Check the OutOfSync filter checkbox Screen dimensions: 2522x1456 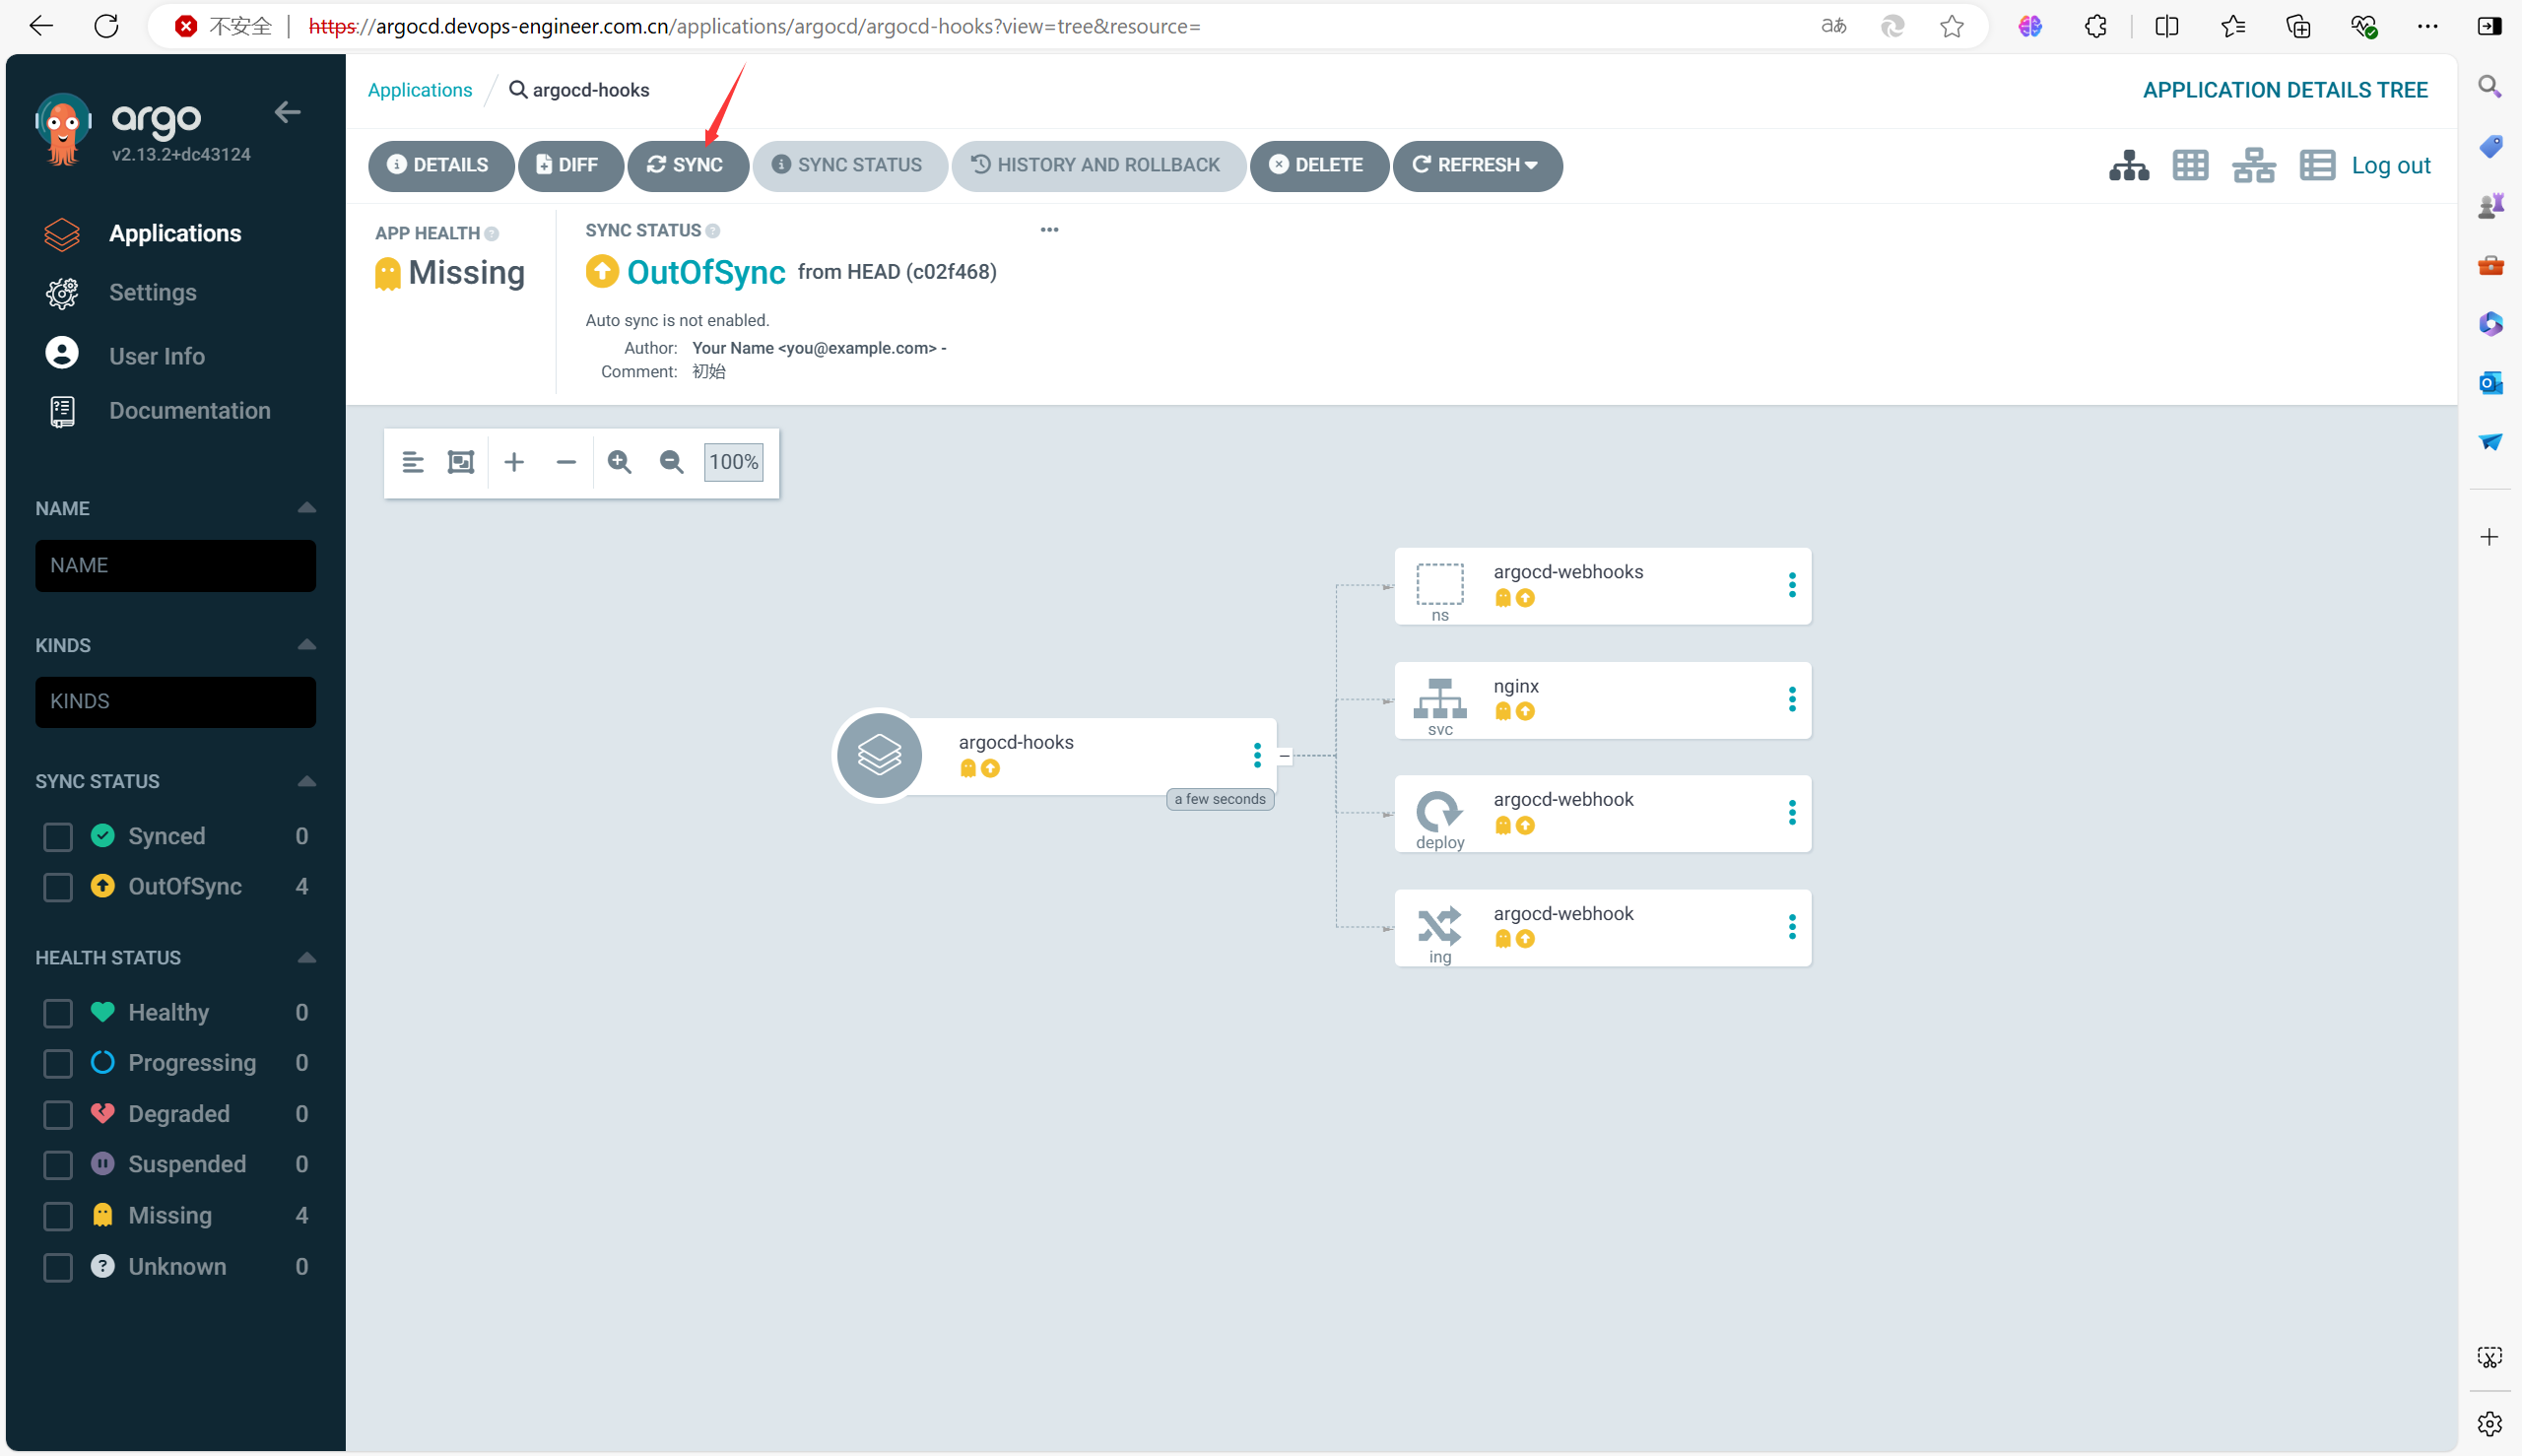[x=58, y=887]
